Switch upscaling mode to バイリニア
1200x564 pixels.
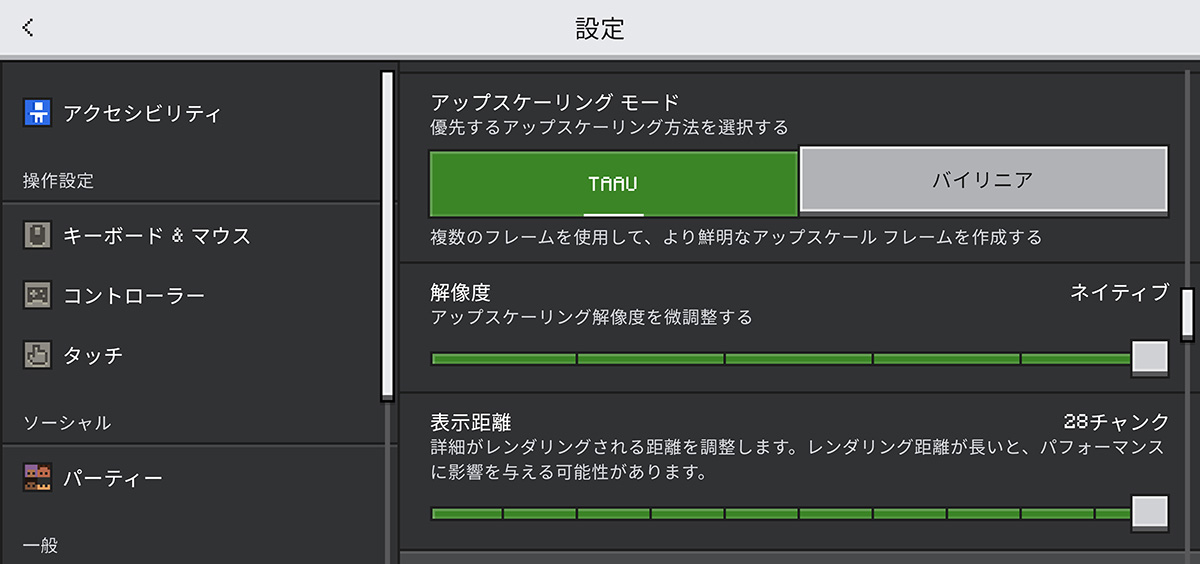point(984,180)
